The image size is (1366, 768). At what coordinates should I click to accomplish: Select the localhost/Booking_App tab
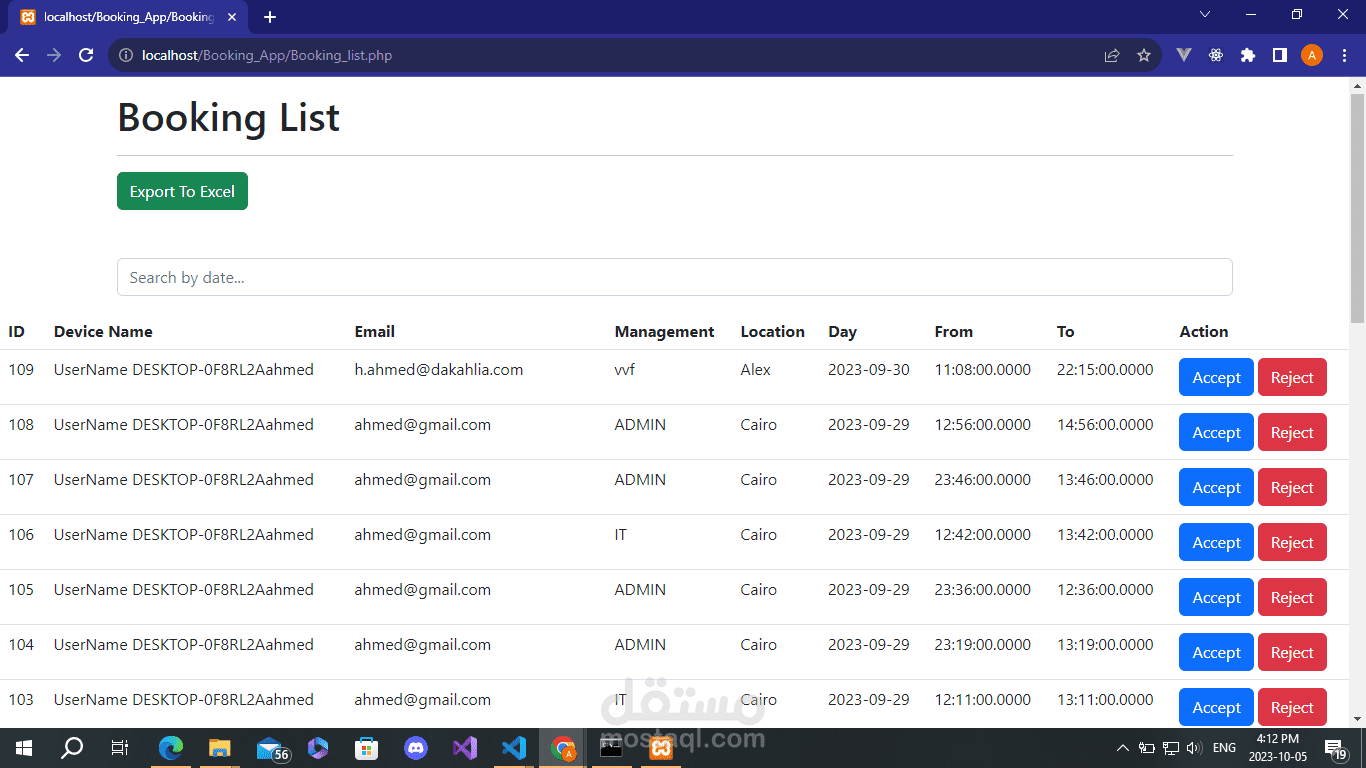pos(130,17)
